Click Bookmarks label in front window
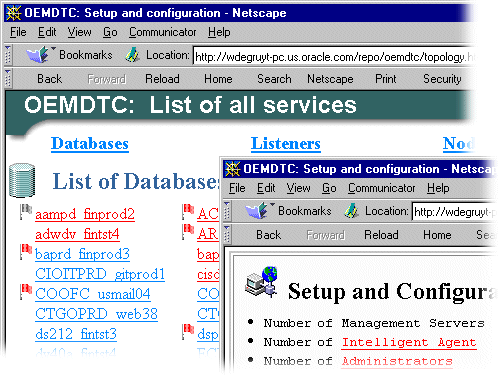498x375 pixels. (305, 211)
